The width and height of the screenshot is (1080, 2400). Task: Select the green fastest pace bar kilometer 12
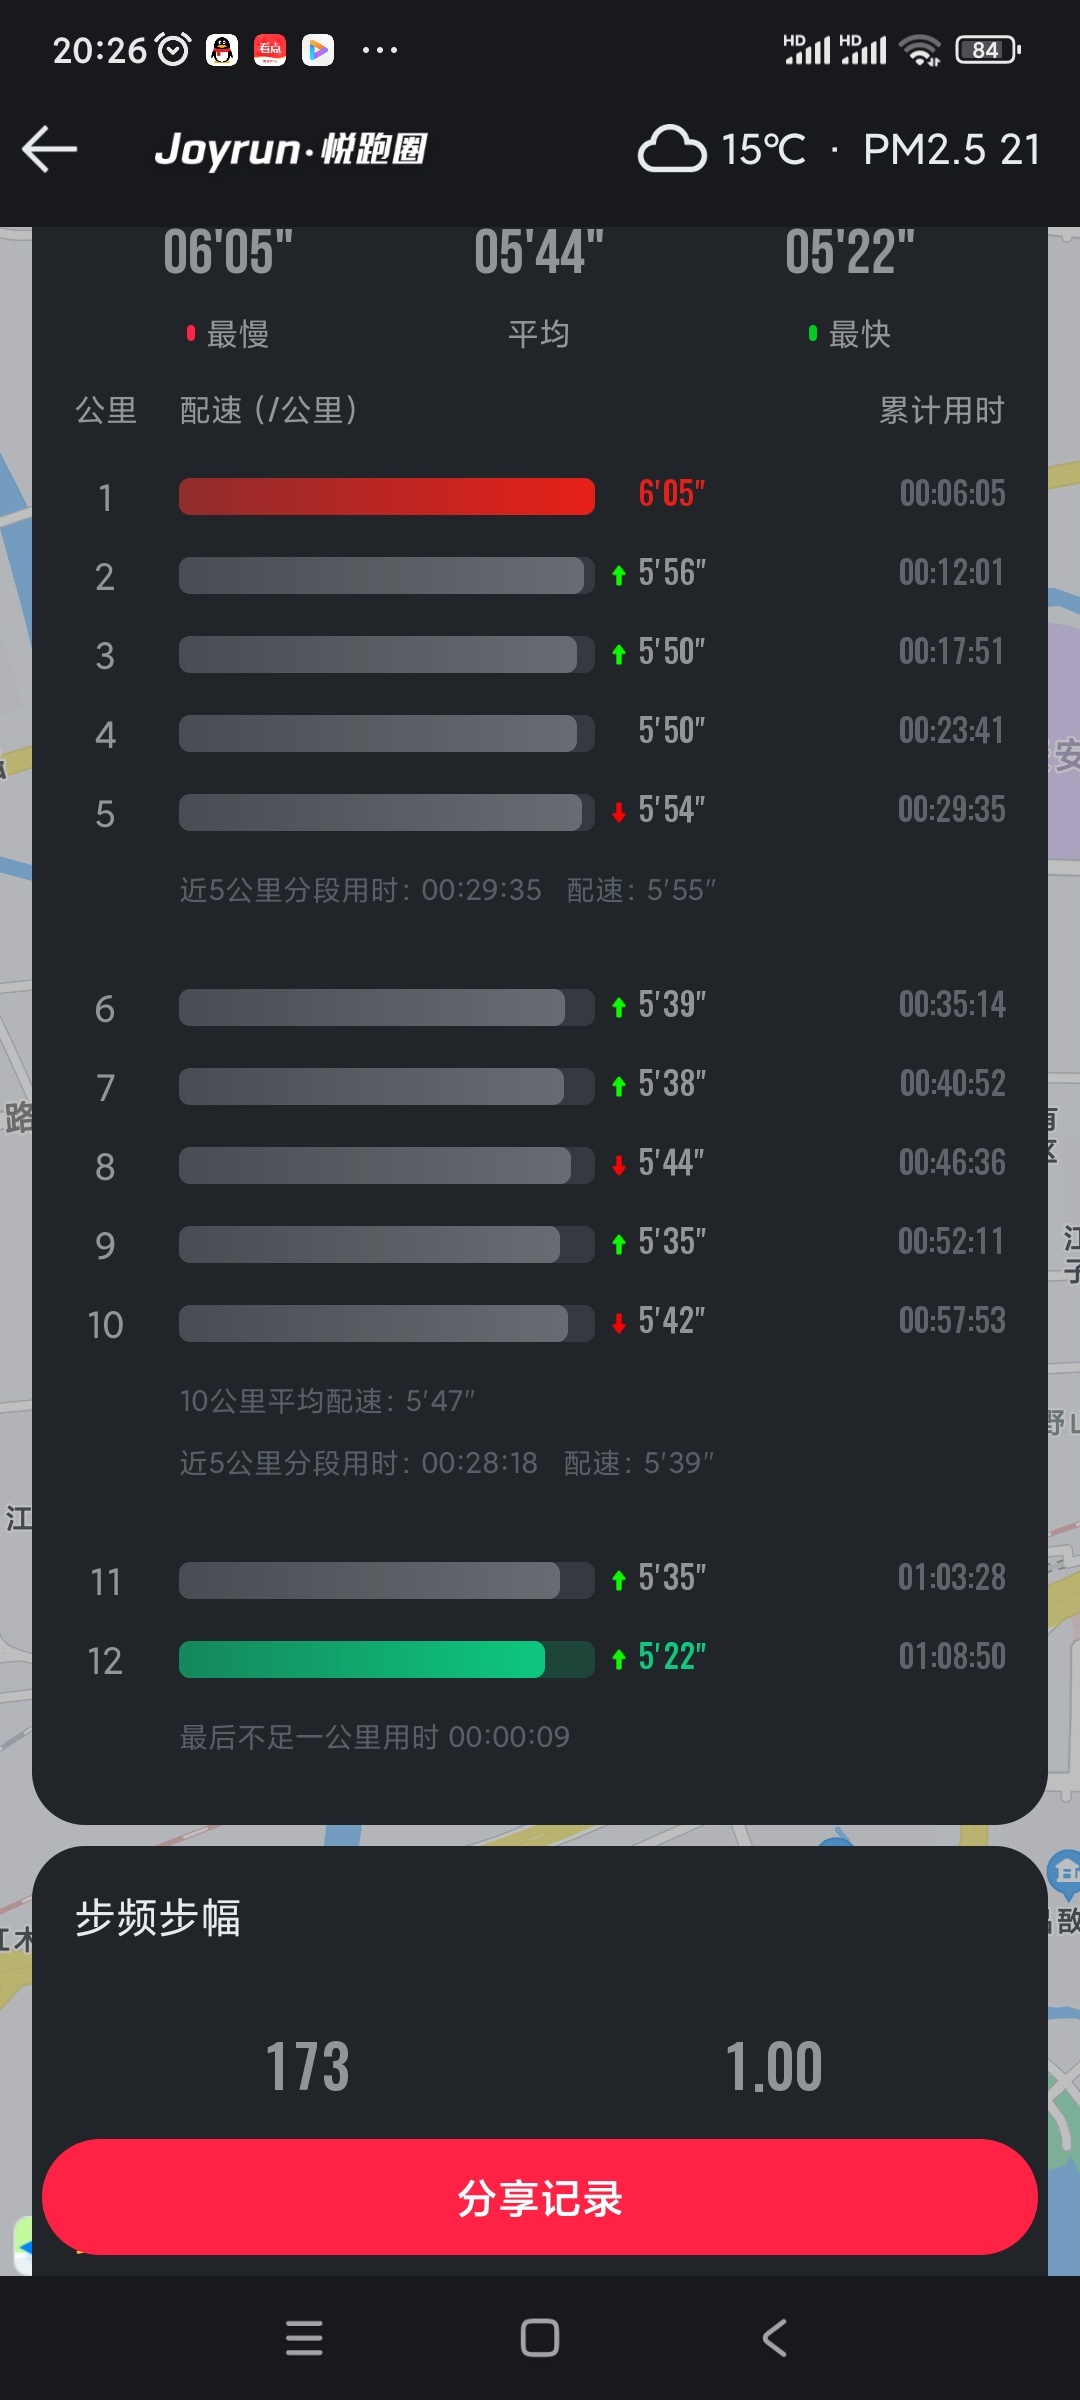(x=362, y=1659)
